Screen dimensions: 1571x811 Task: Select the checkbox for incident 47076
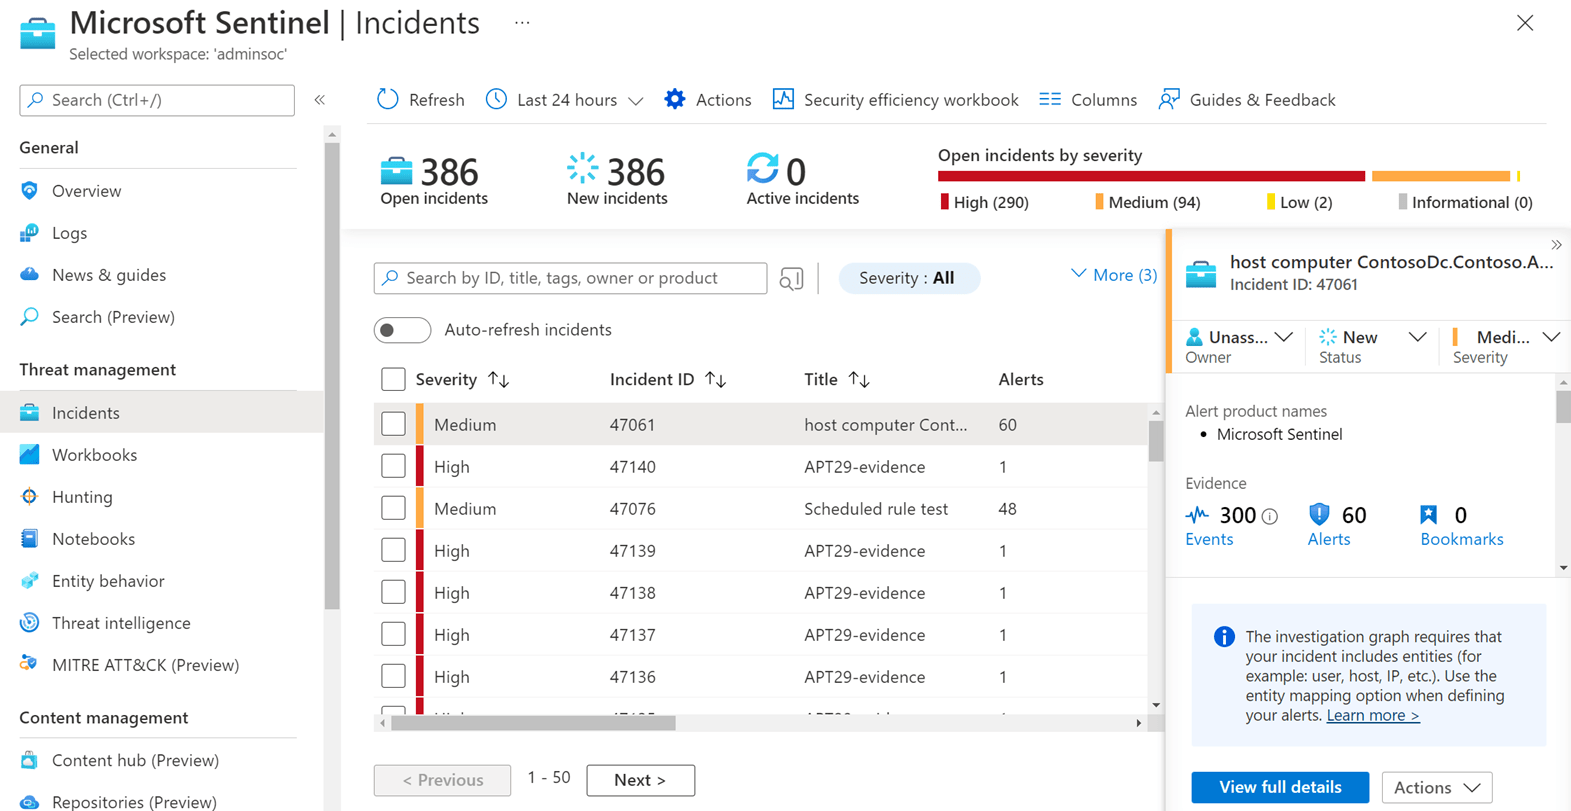tap(393, 508)
